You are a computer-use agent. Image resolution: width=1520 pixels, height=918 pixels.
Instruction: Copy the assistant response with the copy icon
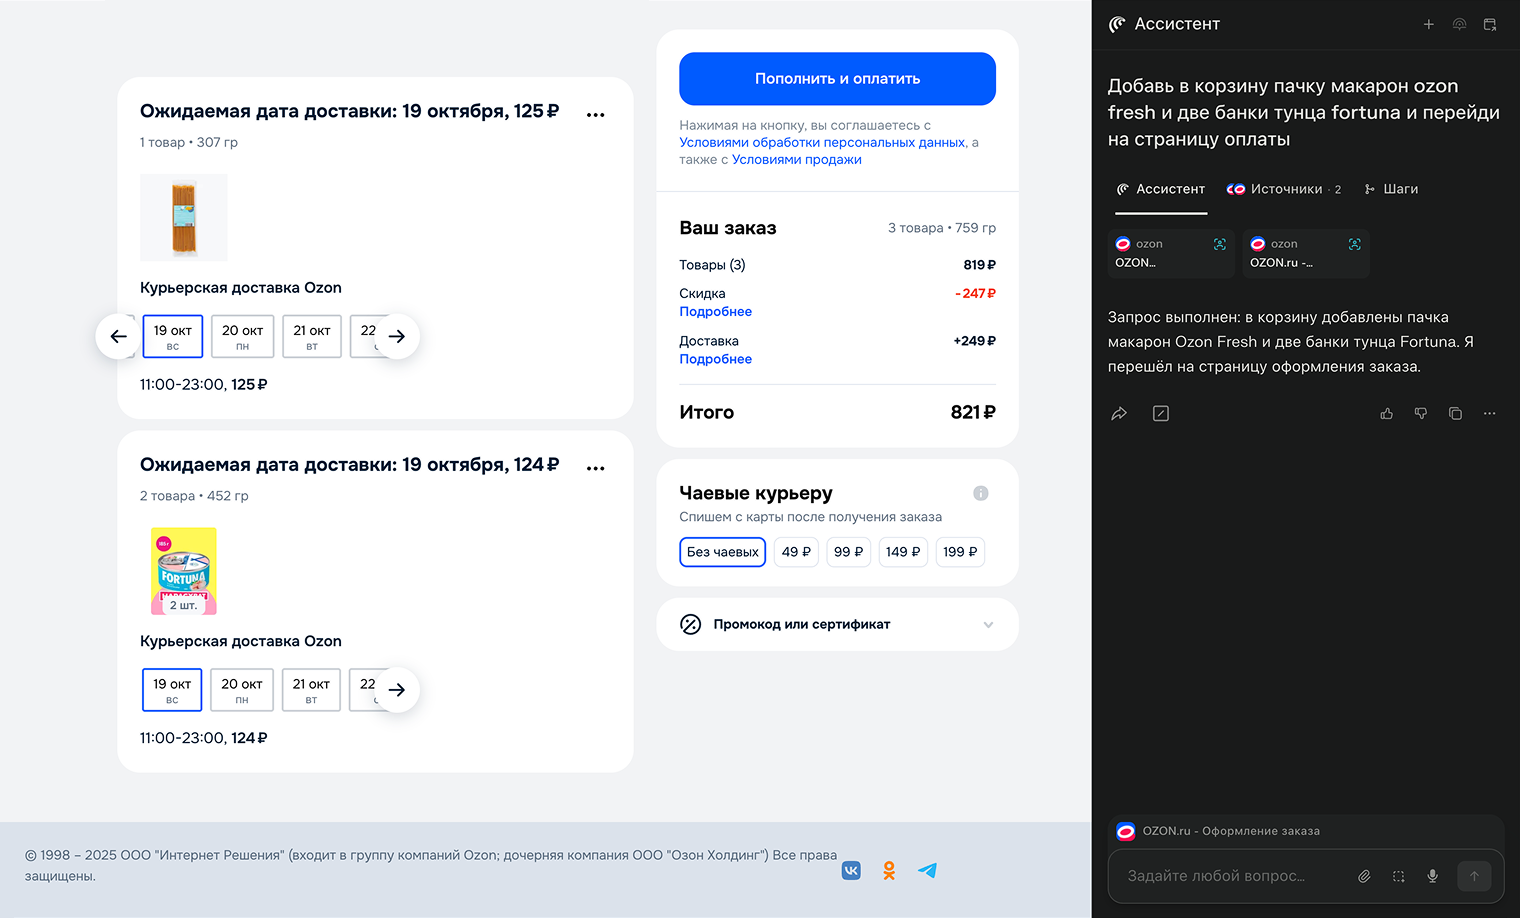point(1455,413)
